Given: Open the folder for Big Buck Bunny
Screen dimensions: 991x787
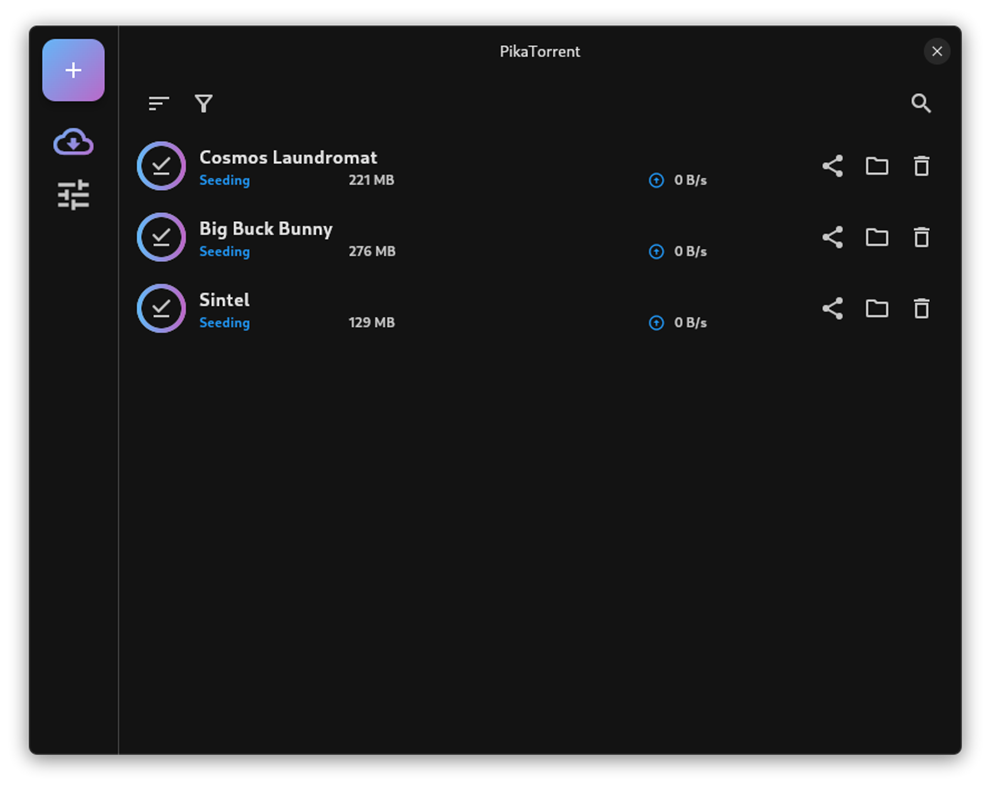Looking at the screenshot, I should pyautogui.click(x=877, y=237).
